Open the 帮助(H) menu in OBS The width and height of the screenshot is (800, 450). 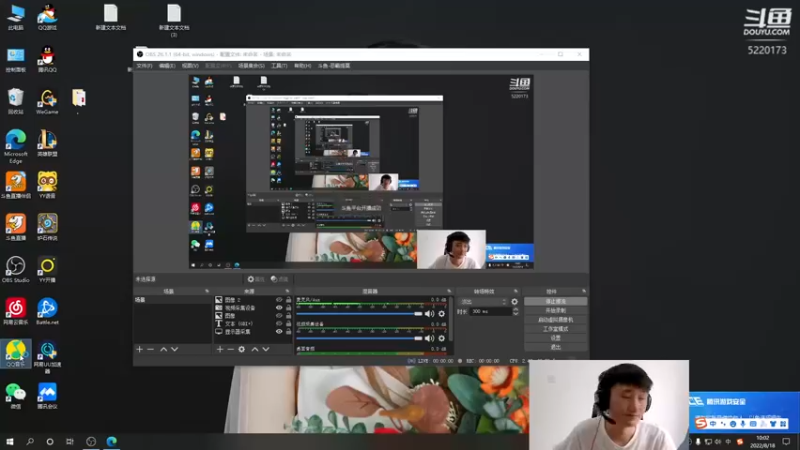click(302, 66)
